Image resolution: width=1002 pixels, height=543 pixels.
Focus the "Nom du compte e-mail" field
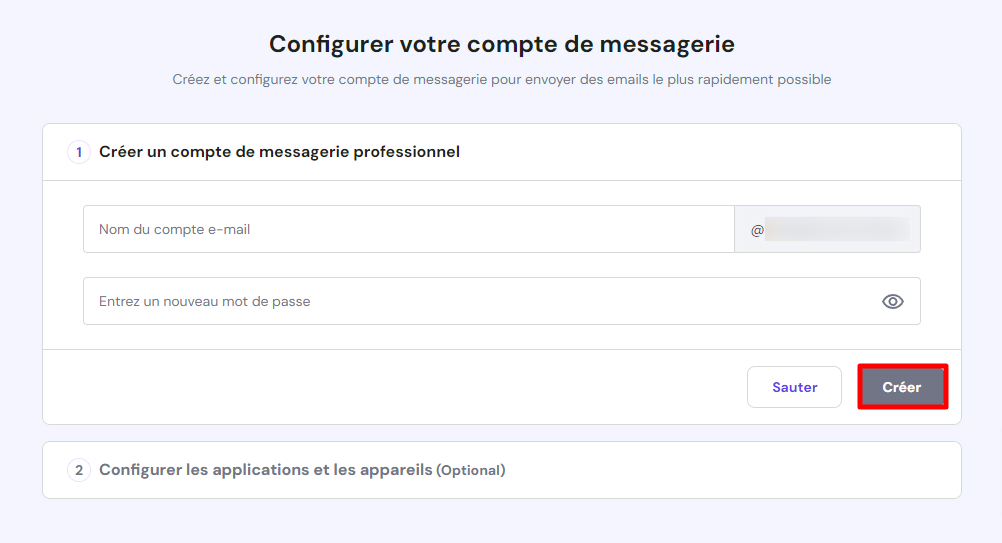coord(408,229)
